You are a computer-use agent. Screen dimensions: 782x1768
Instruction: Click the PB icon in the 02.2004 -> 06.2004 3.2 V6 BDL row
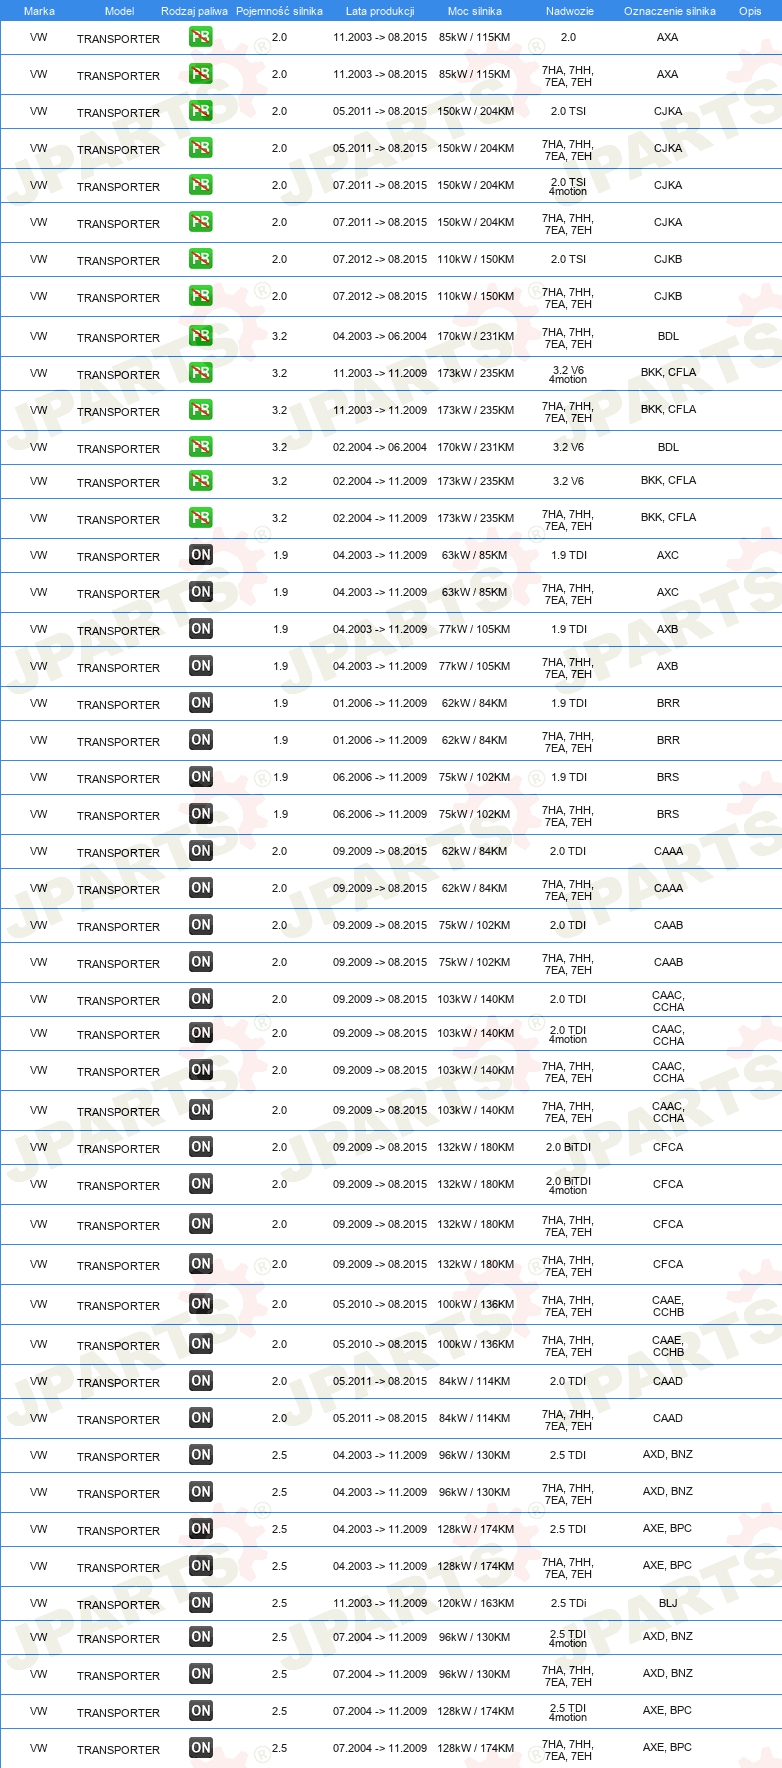click(201, 447)
